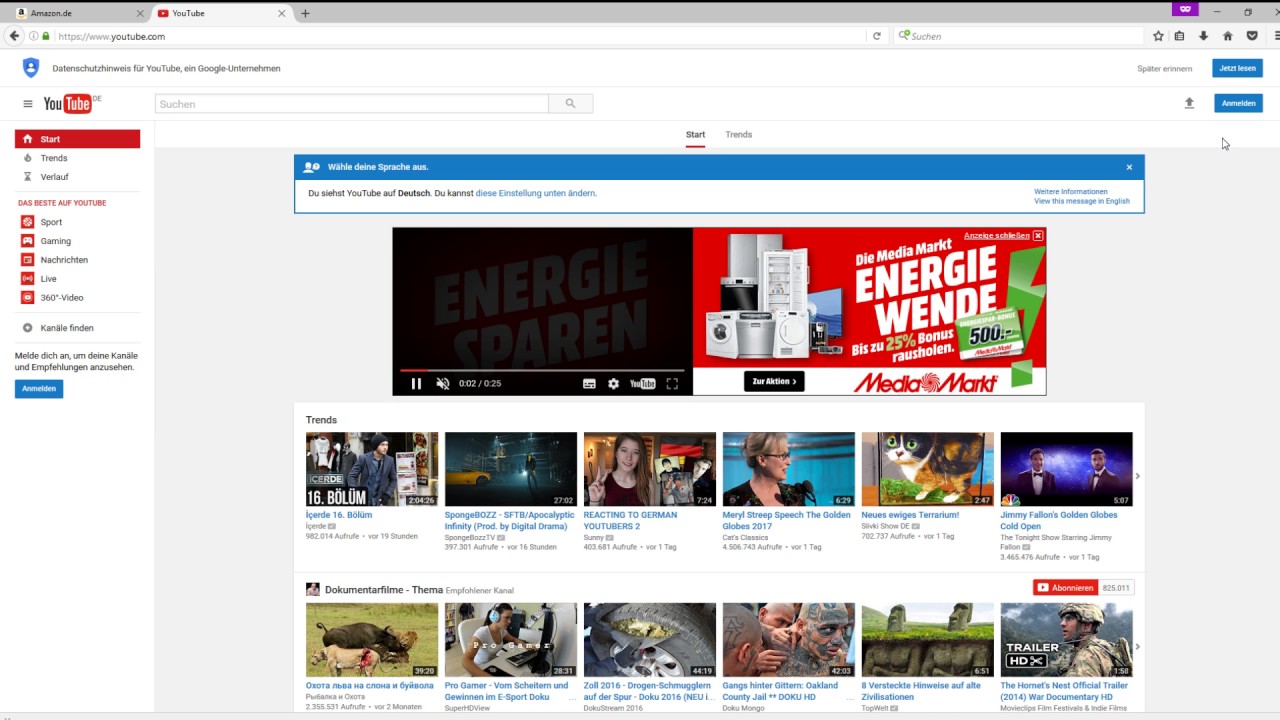
Task: Open Meryl Streep Speech thumbnail
Action: click(x=789, y=469)
